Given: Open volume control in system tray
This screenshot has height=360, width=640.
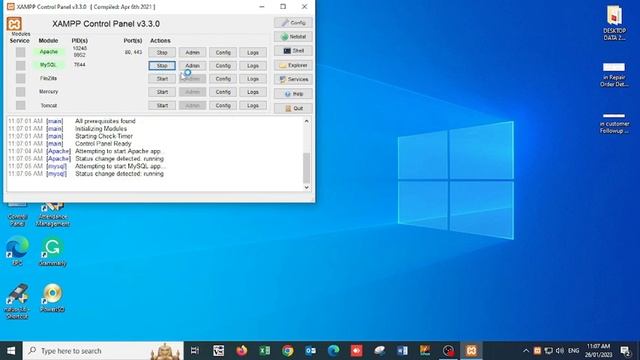Looking at the screenshot, I should [560, 351].
